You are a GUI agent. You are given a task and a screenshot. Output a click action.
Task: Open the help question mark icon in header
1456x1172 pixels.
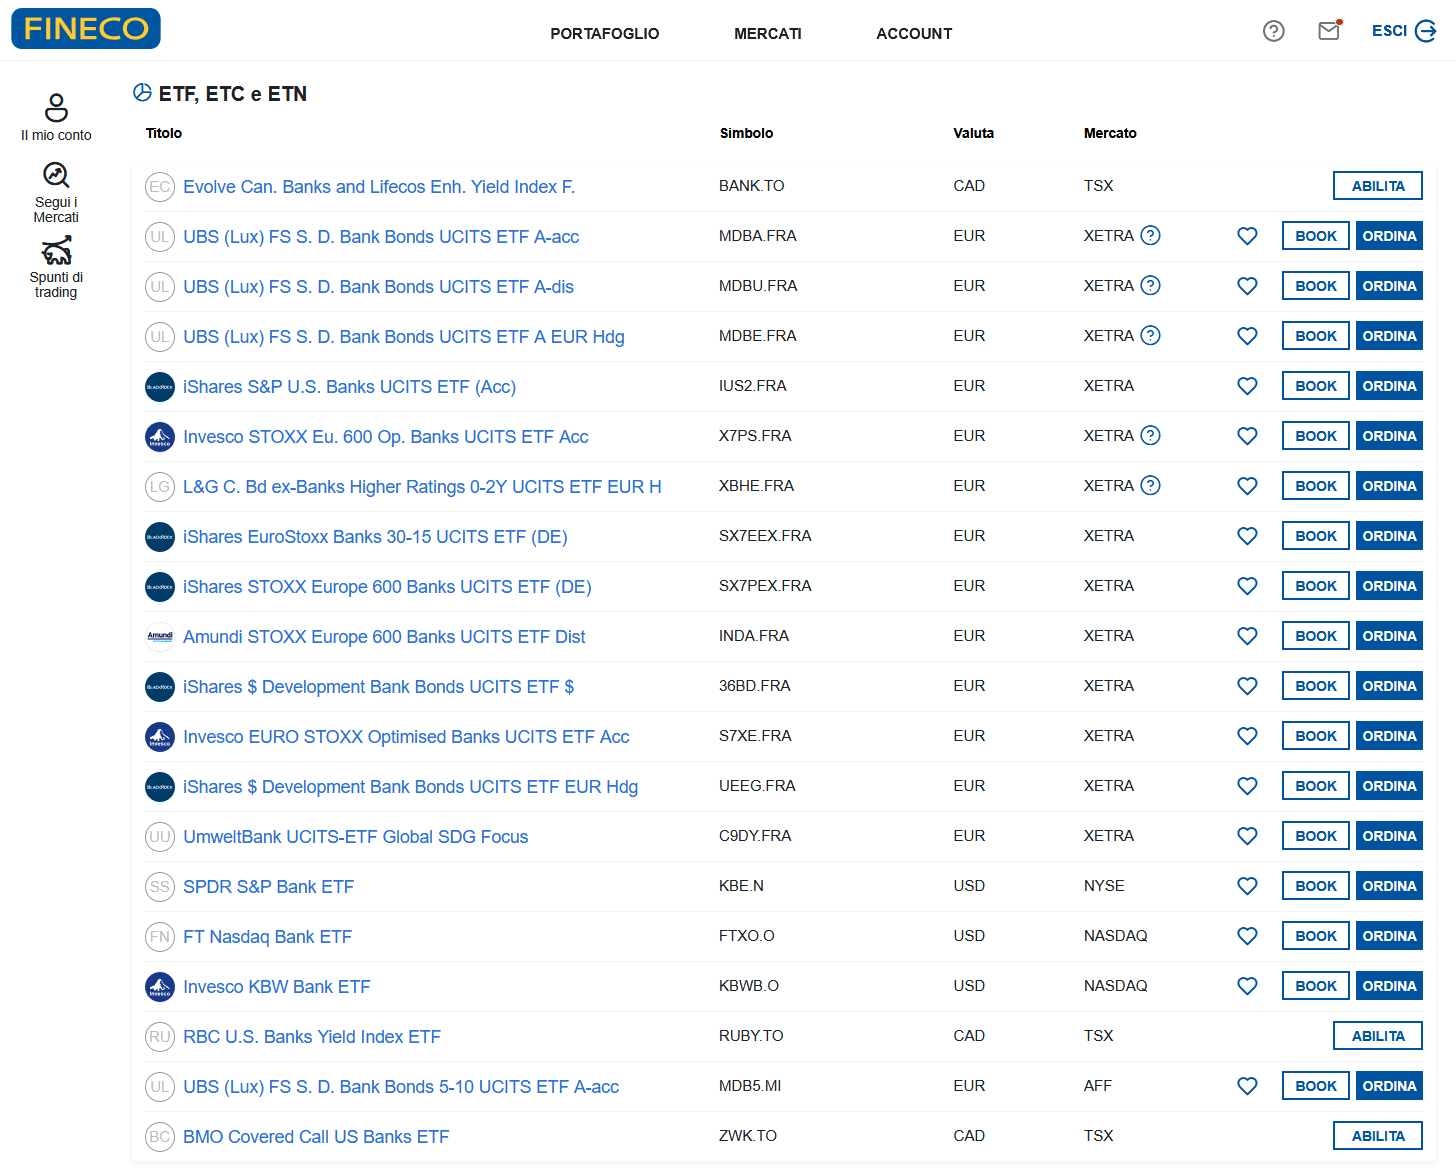[x=1273, y=31]
